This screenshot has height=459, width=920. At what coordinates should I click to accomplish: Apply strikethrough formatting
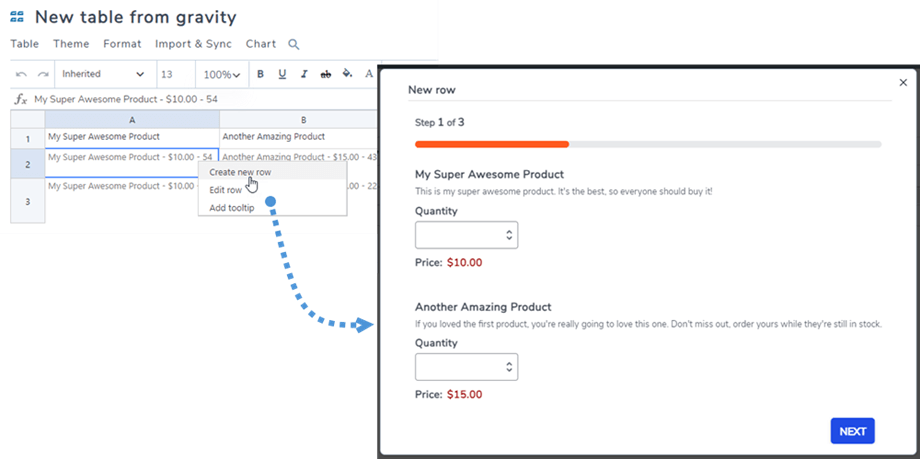tap(326, 74)
